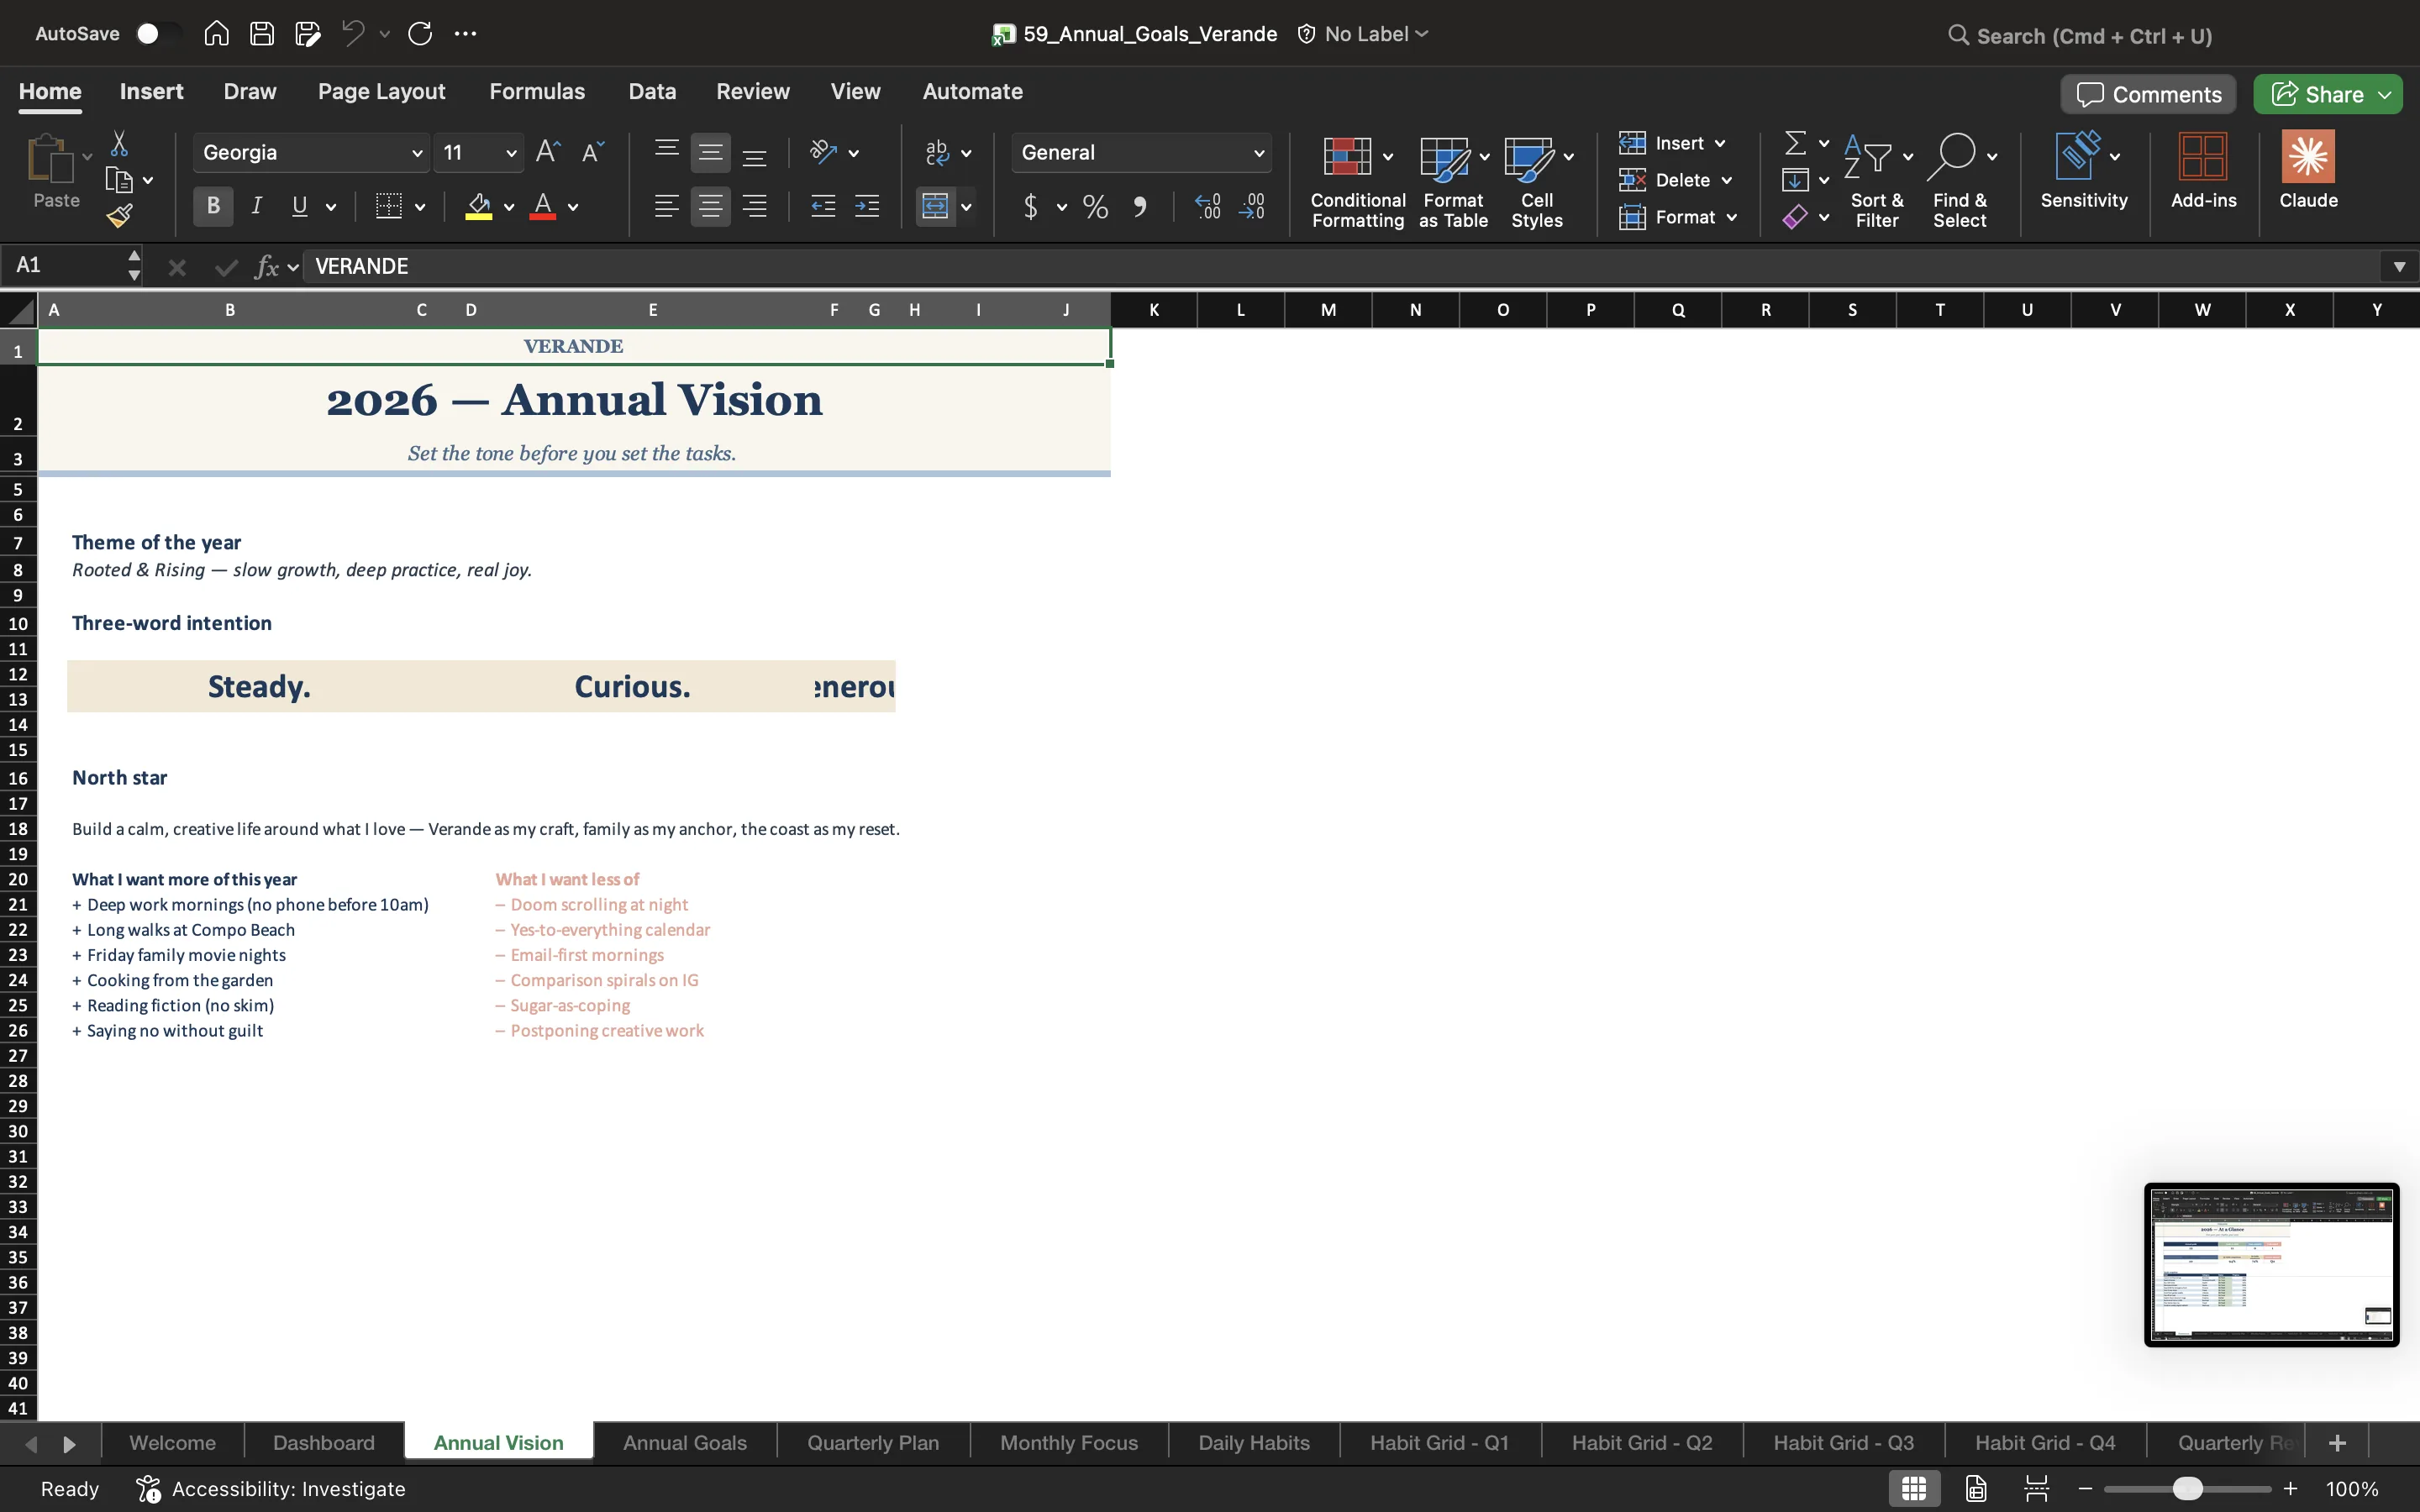This screenshot has width=2420, height=1512.
Task: Toggle Middle vertical alignment
Action: point(710,153)
